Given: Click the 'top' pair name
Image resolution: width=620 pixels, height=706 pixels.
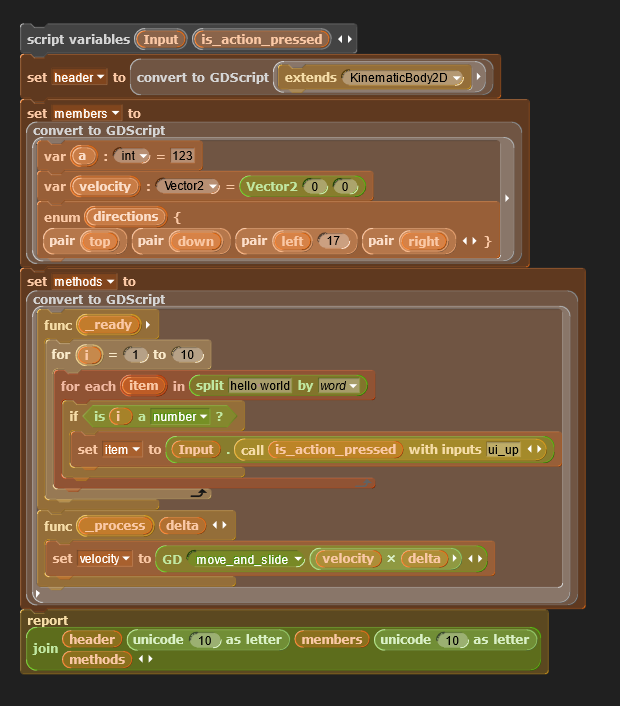Looking at the screenshot, I should pyautogui.click(x=100, y=241).
